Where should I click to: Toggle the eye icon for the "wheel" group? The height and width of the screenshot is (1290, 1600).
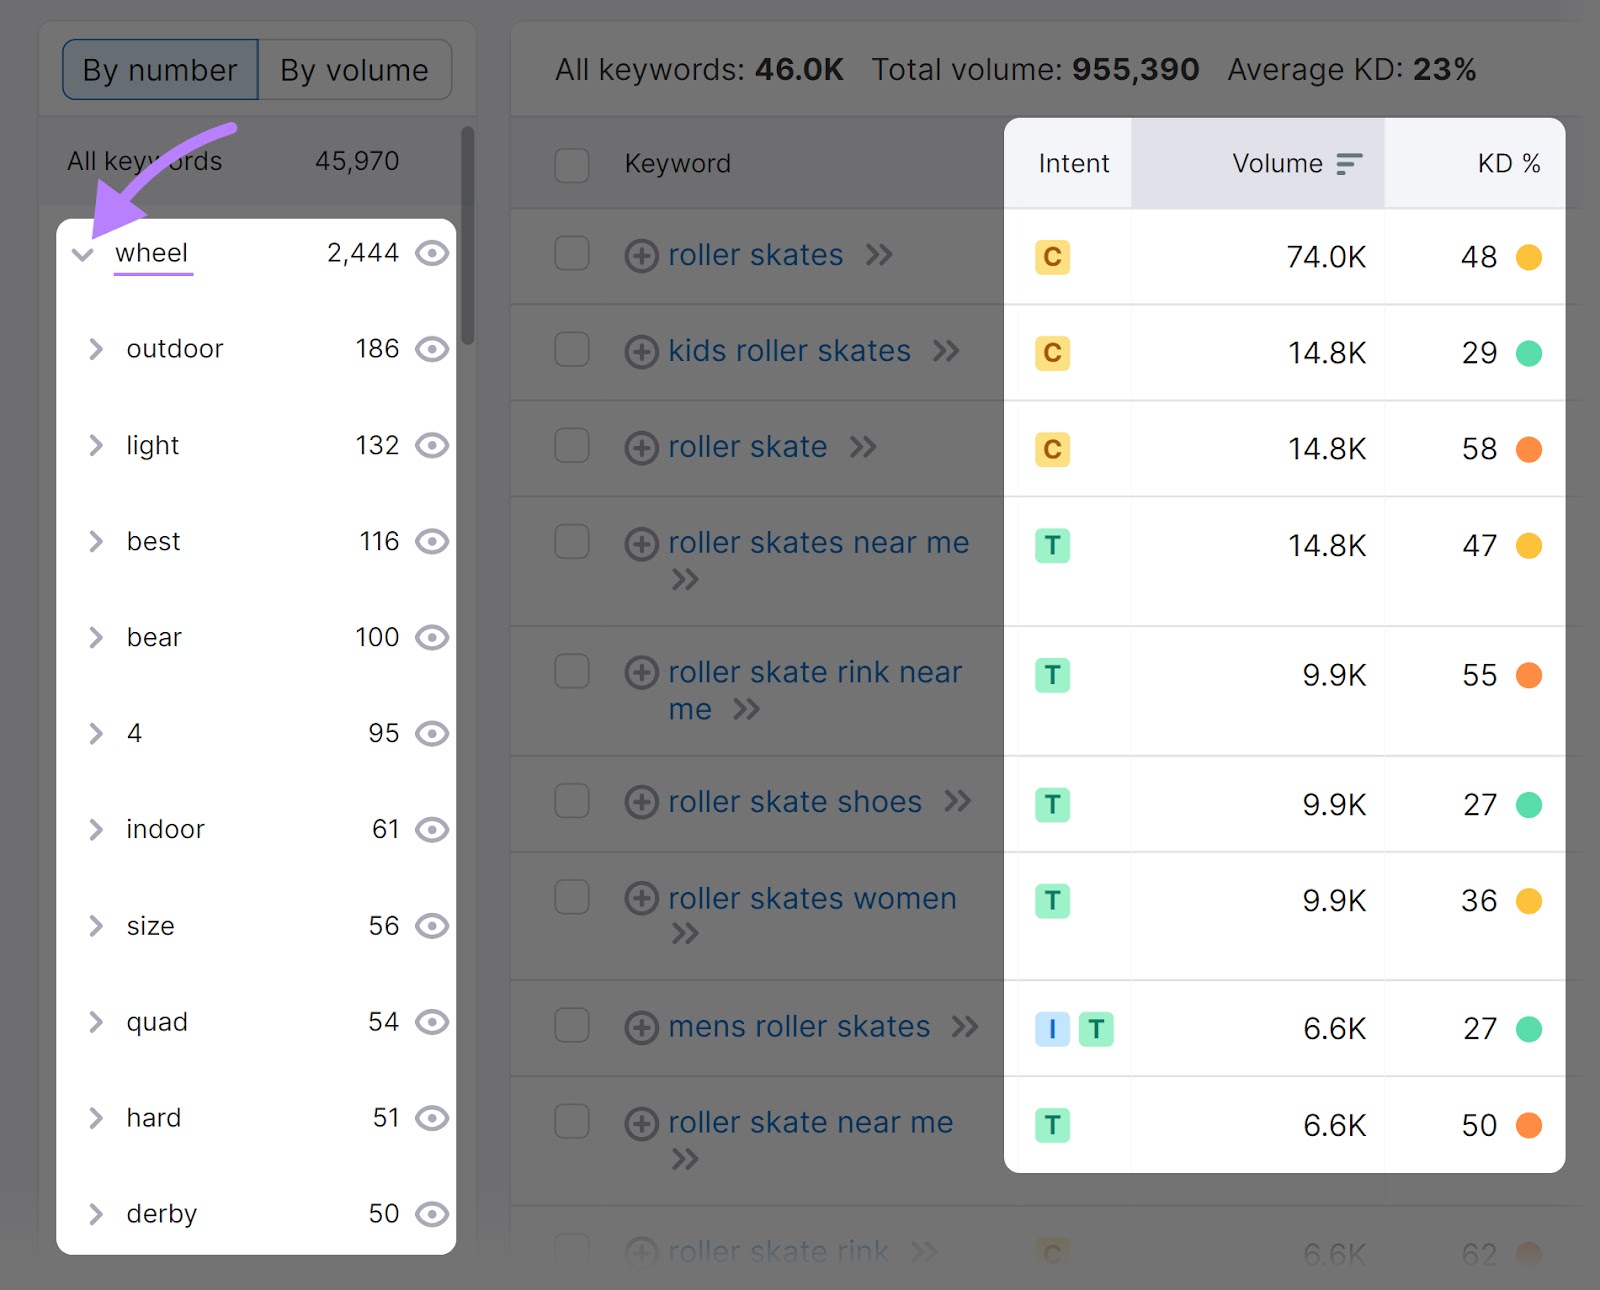pyautogui.click(x=431, y=253)
